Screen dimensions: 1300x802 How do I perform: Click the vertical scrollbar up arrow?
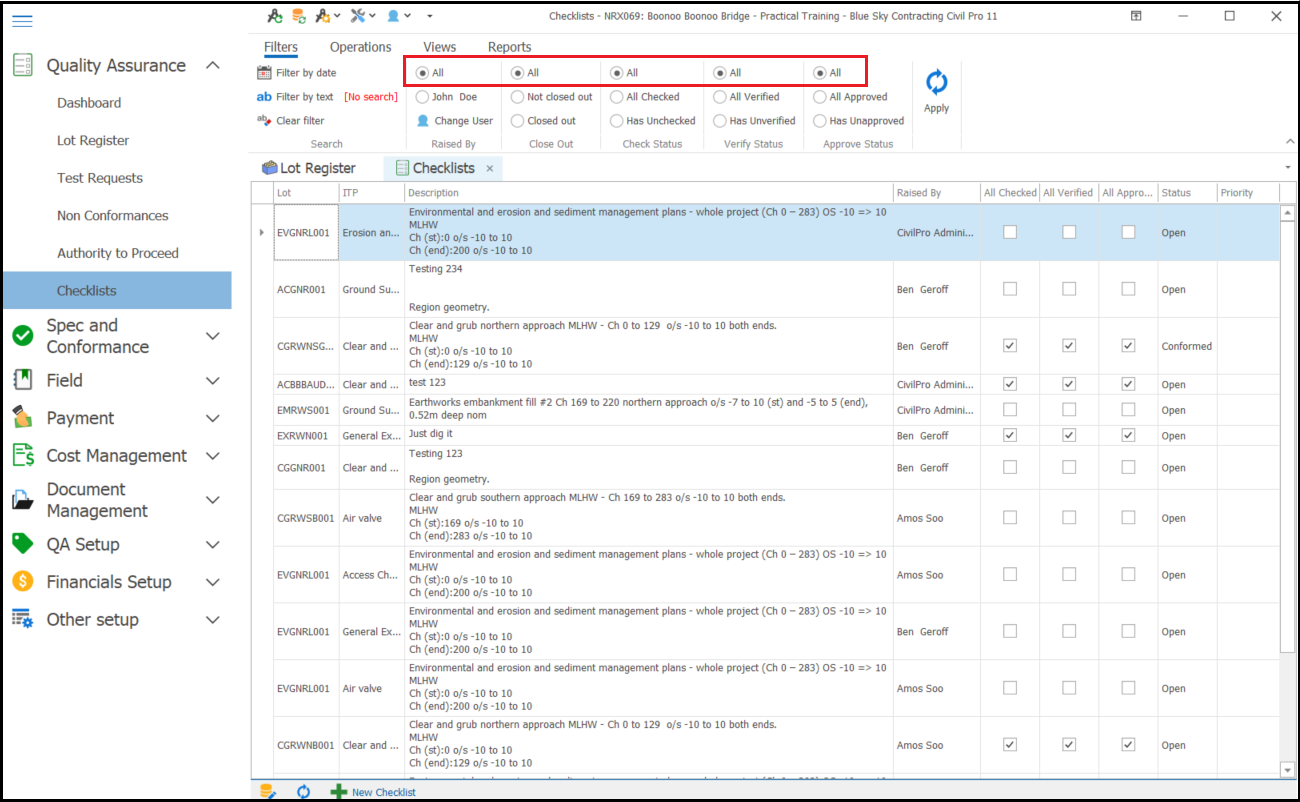(x=1287, y=212)
